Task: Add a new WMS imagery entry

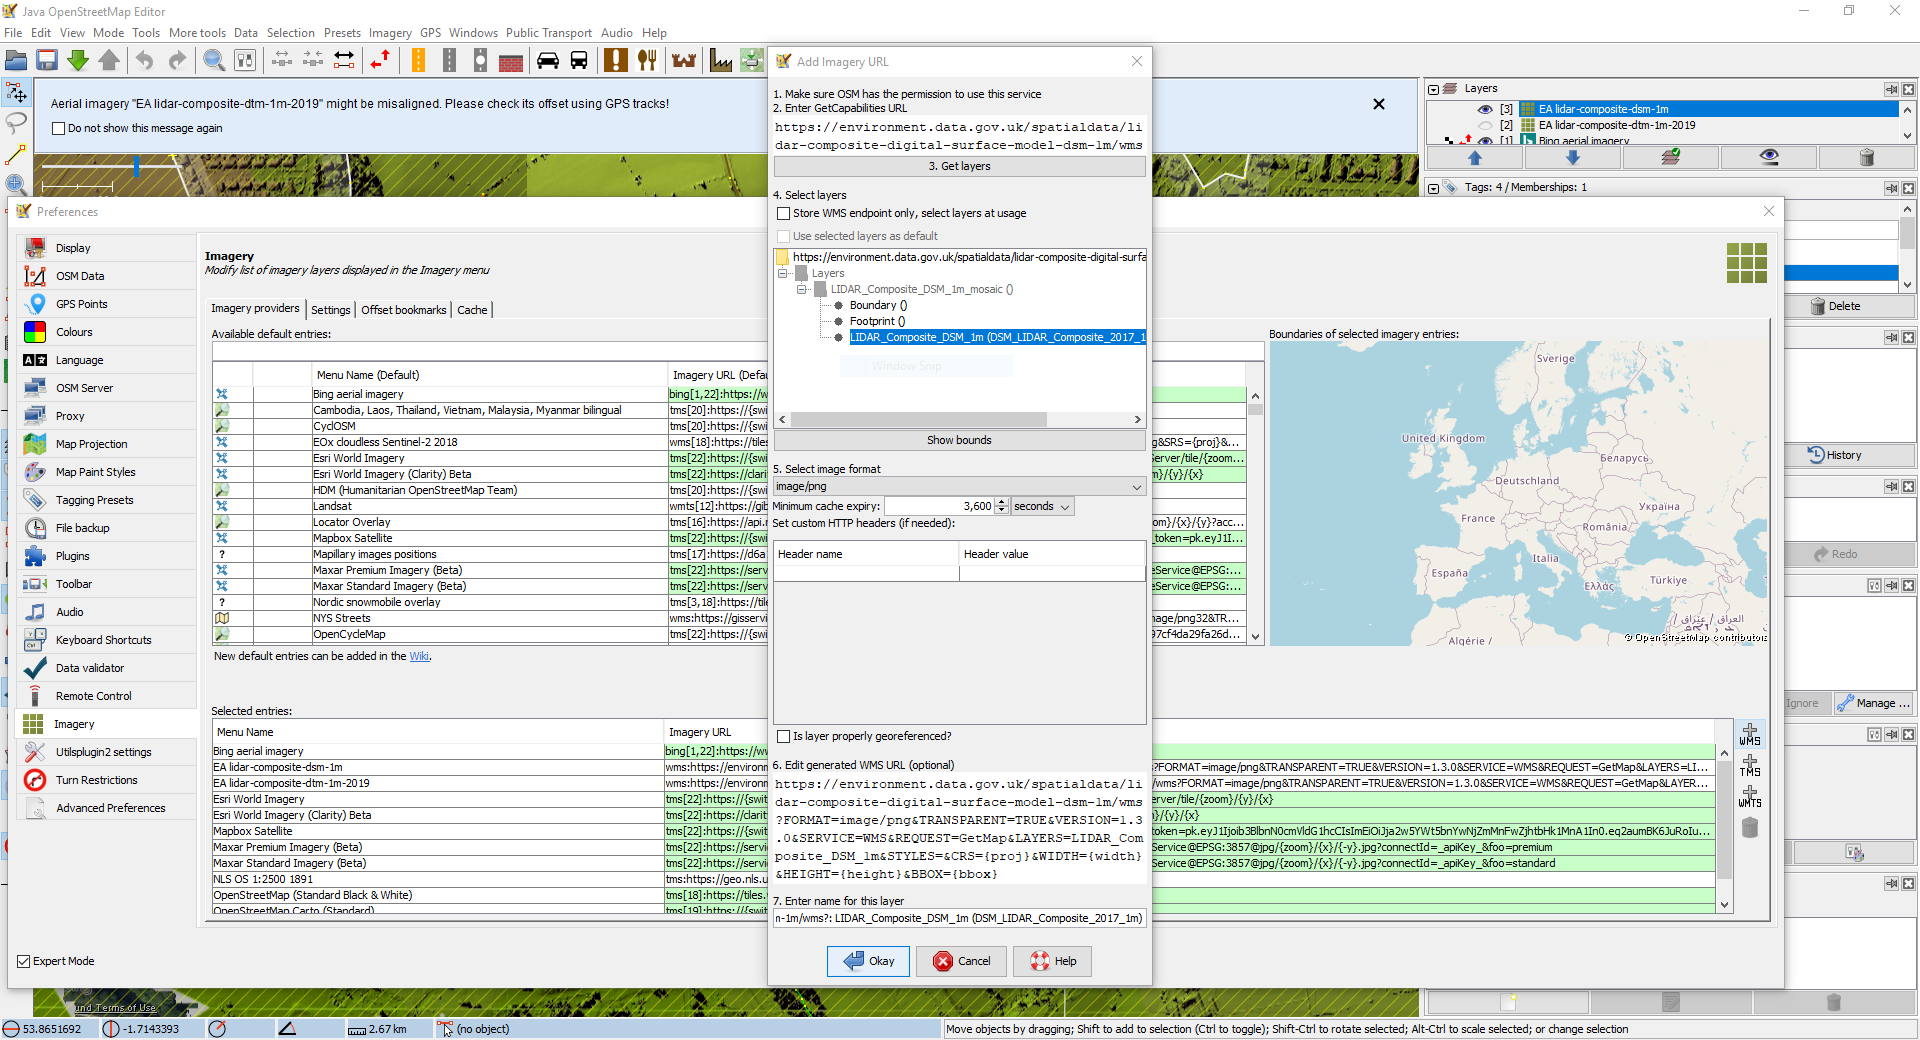Action: point(1749,735)
